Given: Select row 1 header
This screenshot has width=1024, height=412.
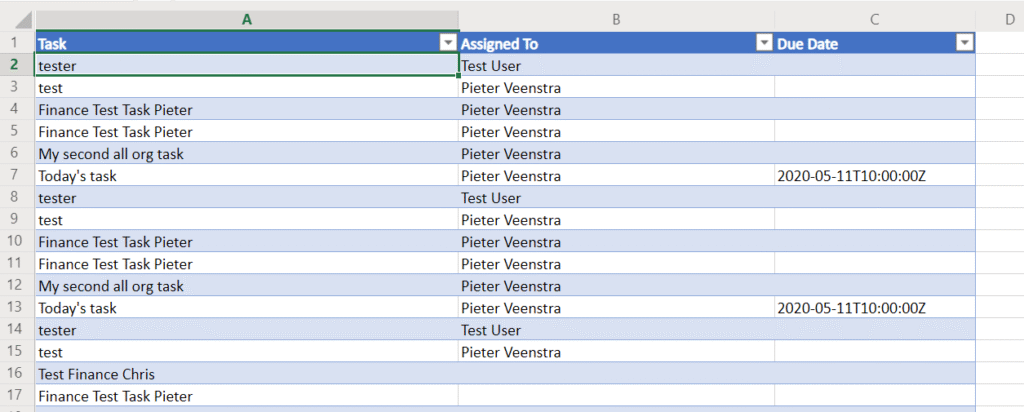Looking at the screenshot, I should (x=18, y=43).
